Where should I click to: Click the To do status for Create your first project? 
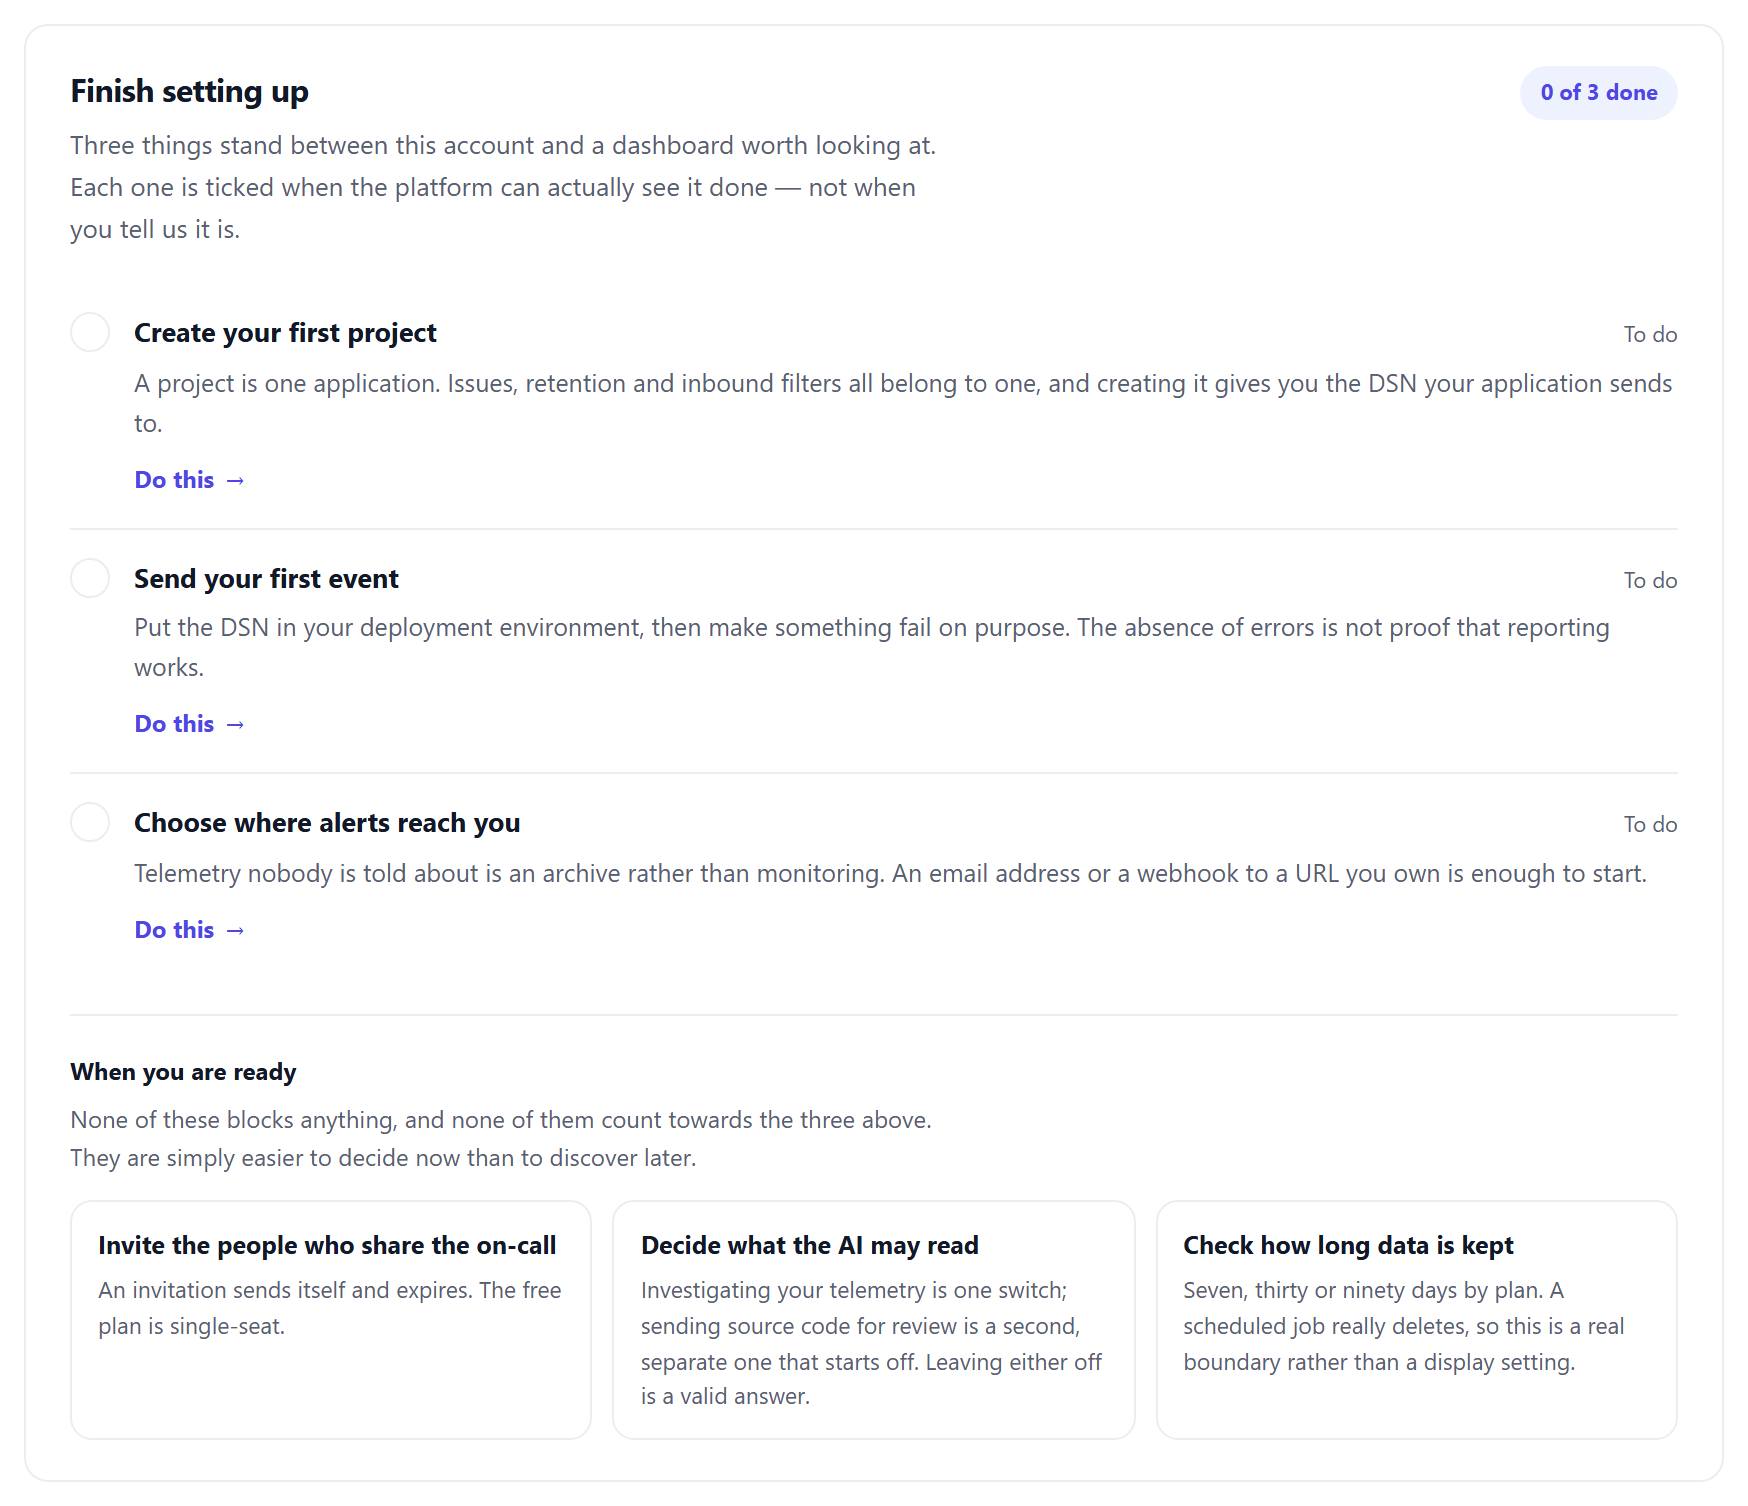[x=1650, y=334]
